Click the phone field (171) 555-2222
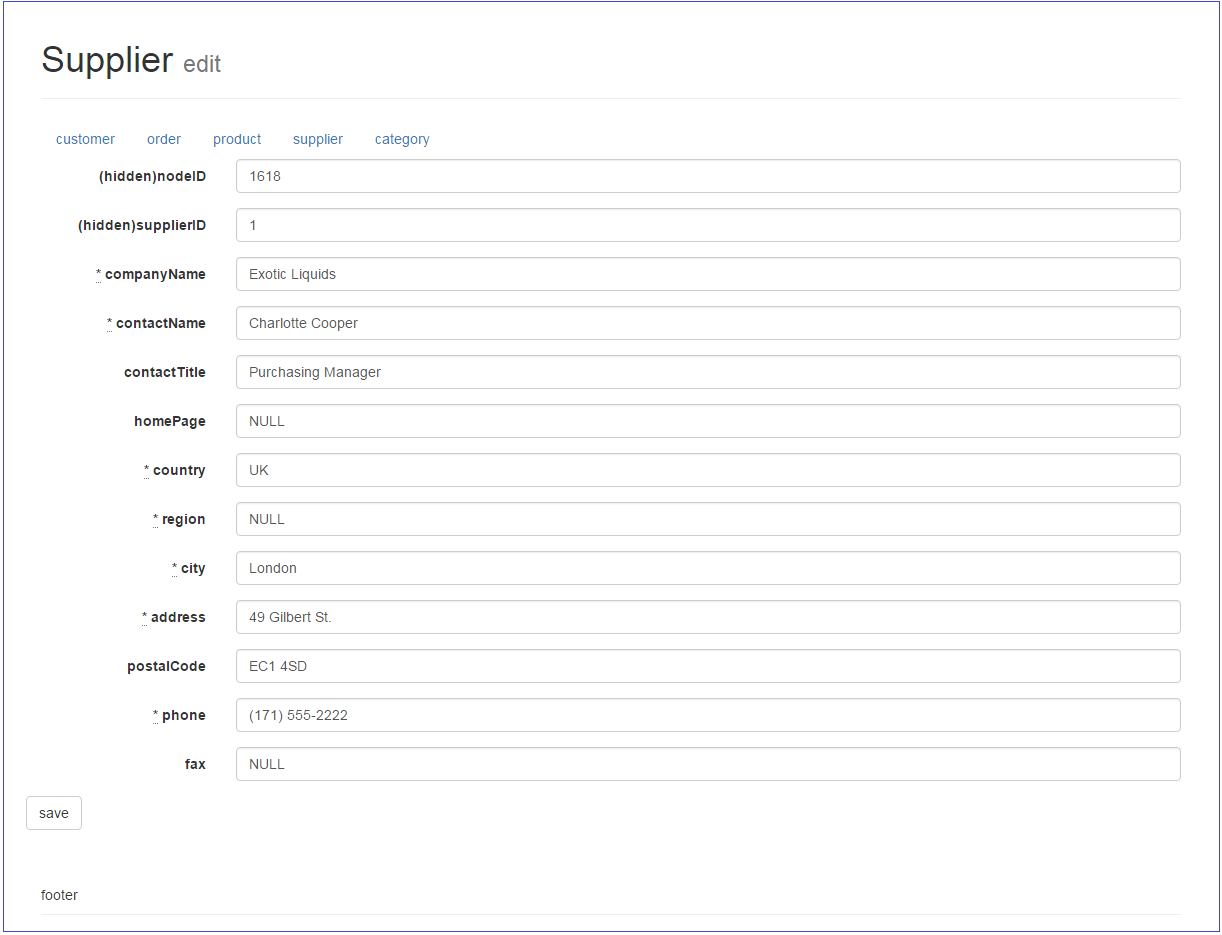 pos(708,715)
